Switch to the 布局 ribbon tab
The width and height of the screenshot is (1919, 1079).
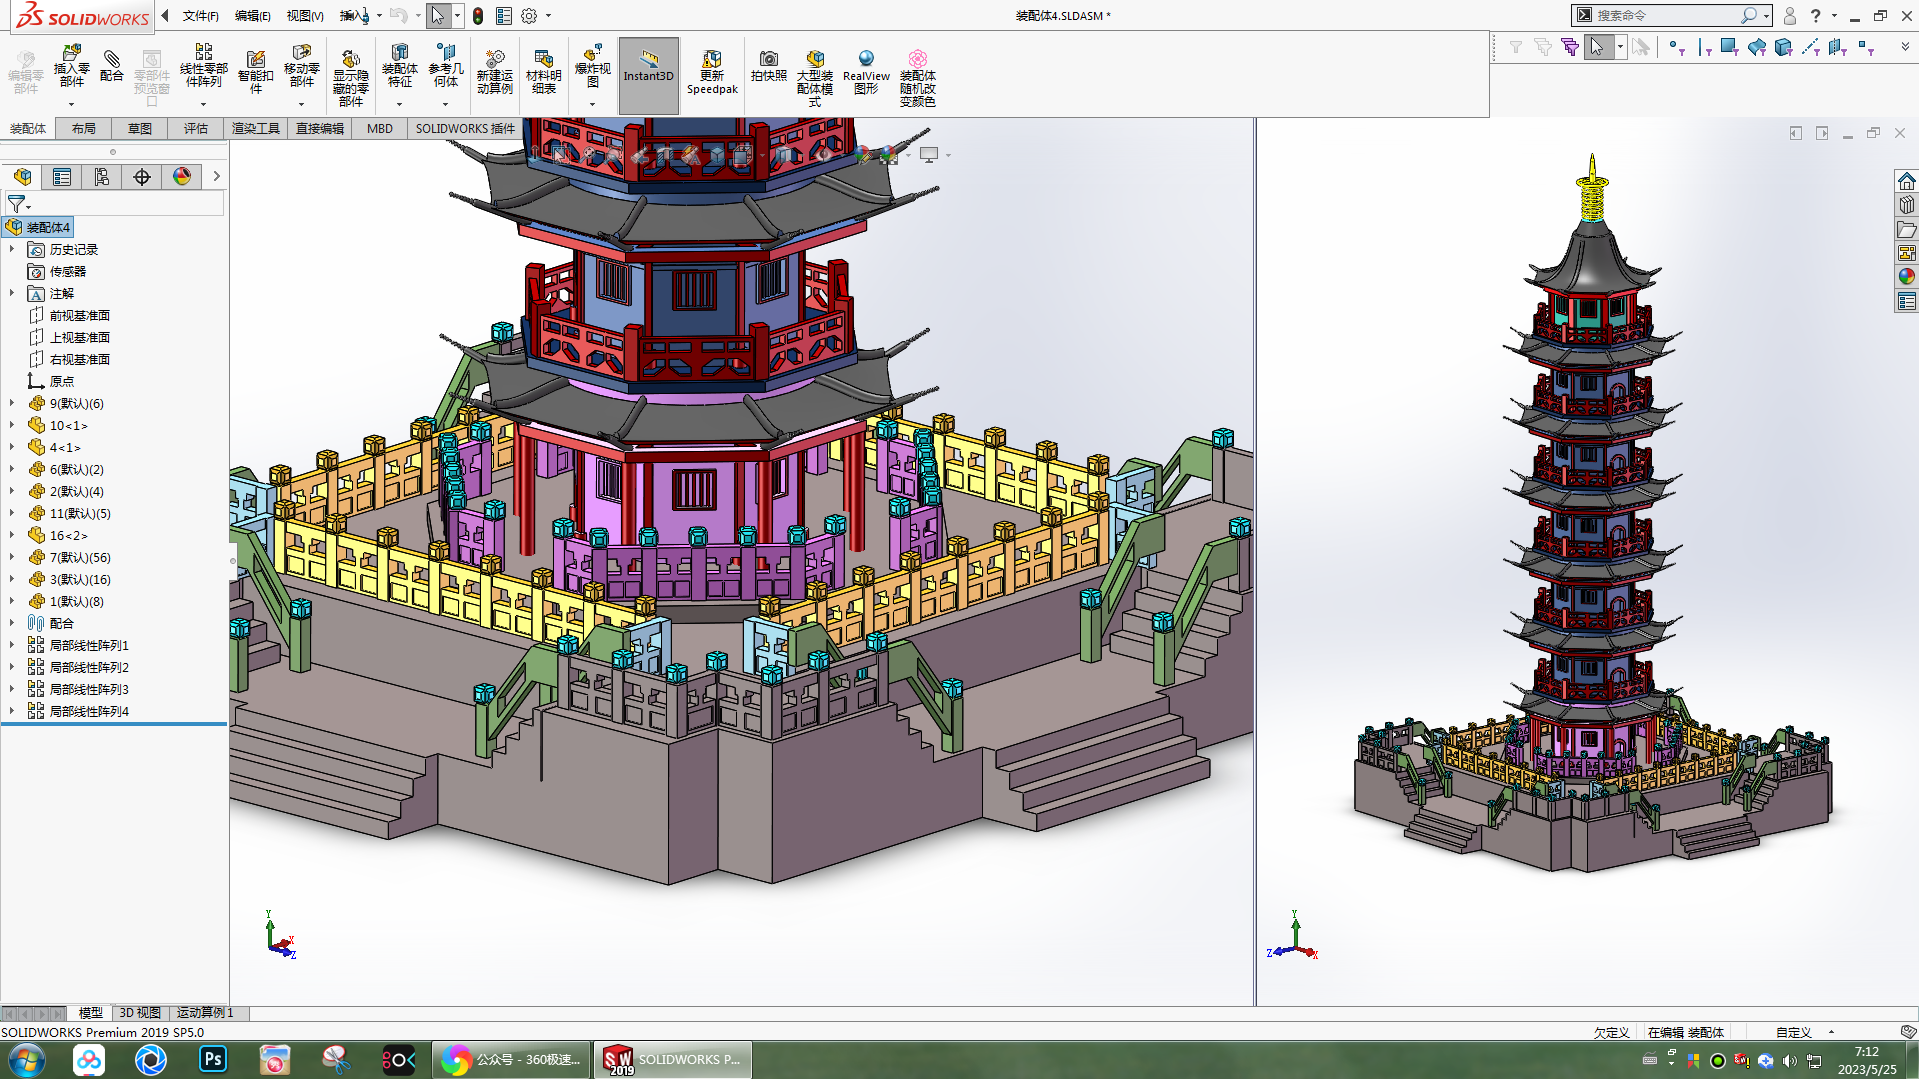click(84, 128)
